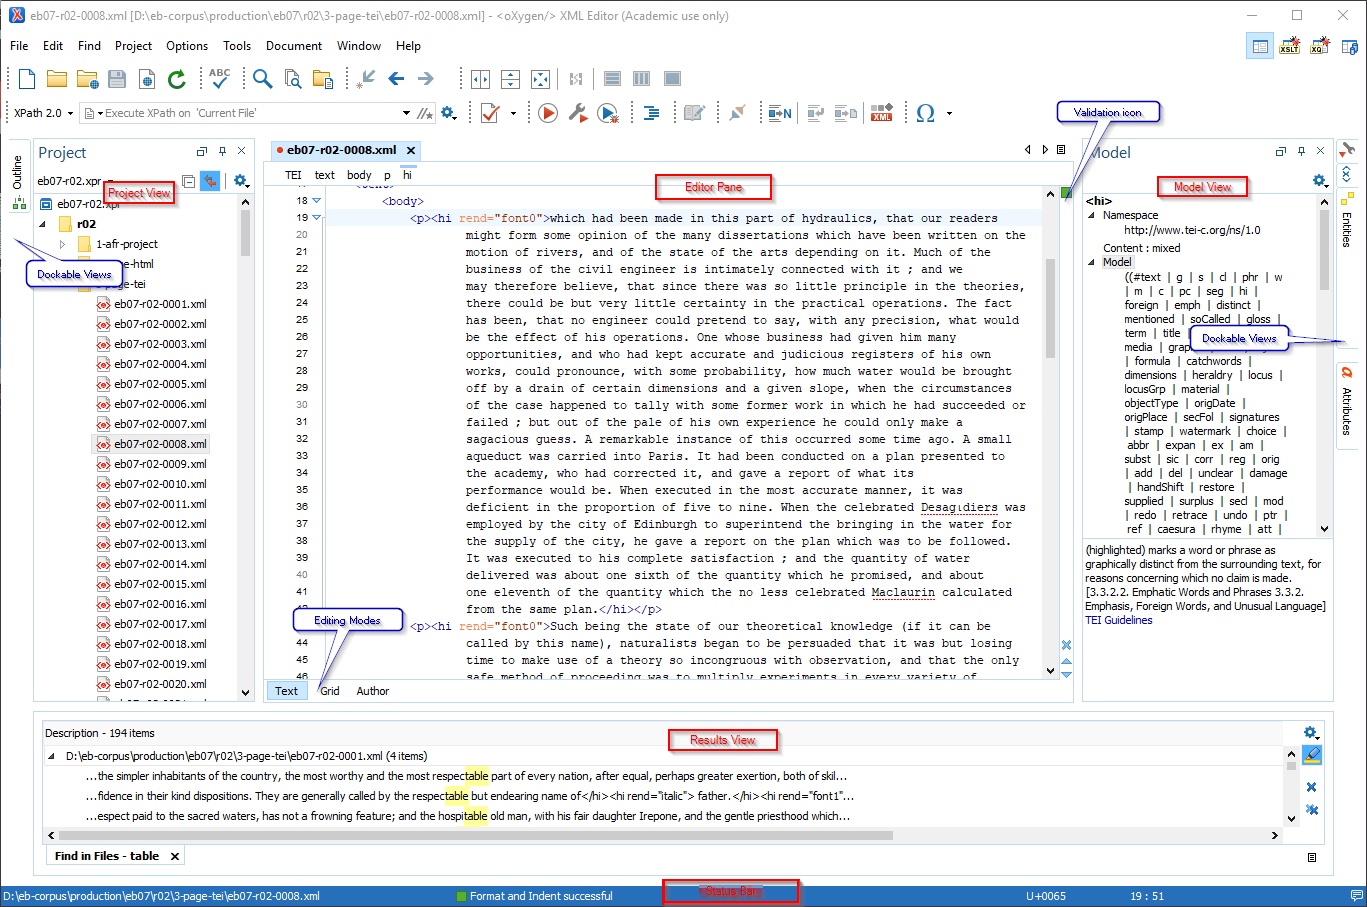Click the results highlight pencil icon
The image size is (1367, 907).
tap(1312, 756)
